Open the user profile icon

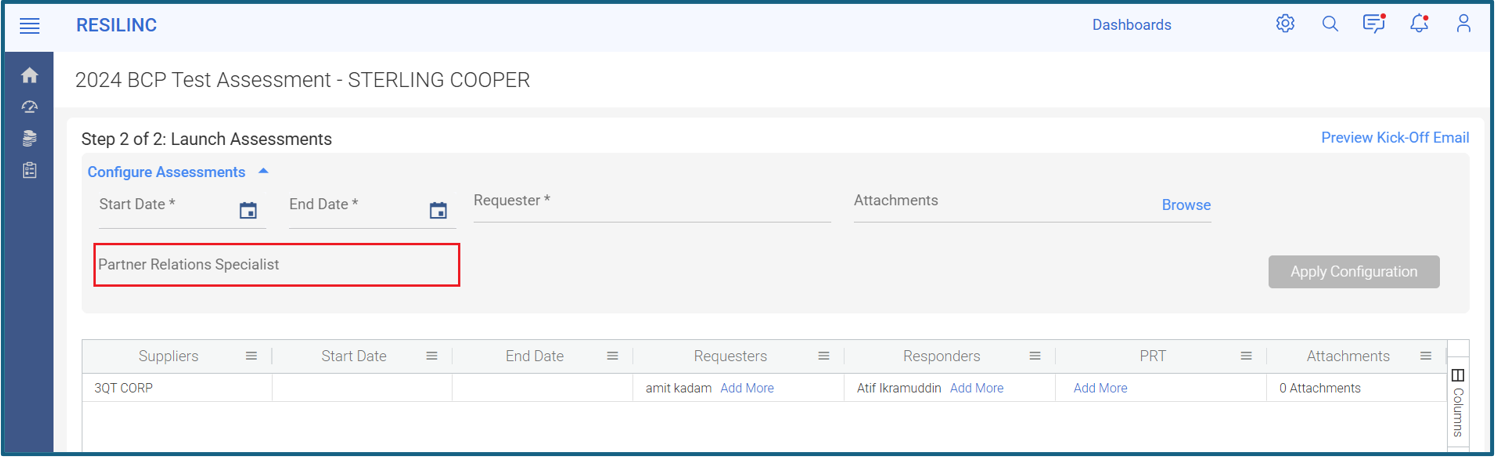point(1464,24)
